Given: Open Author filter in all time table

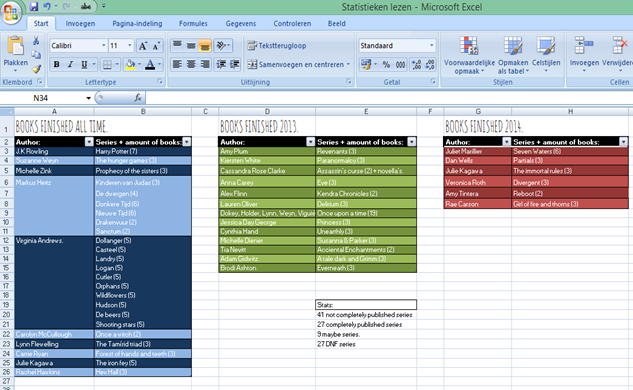Looking at the screenshot, I should (x=89, y=142).
